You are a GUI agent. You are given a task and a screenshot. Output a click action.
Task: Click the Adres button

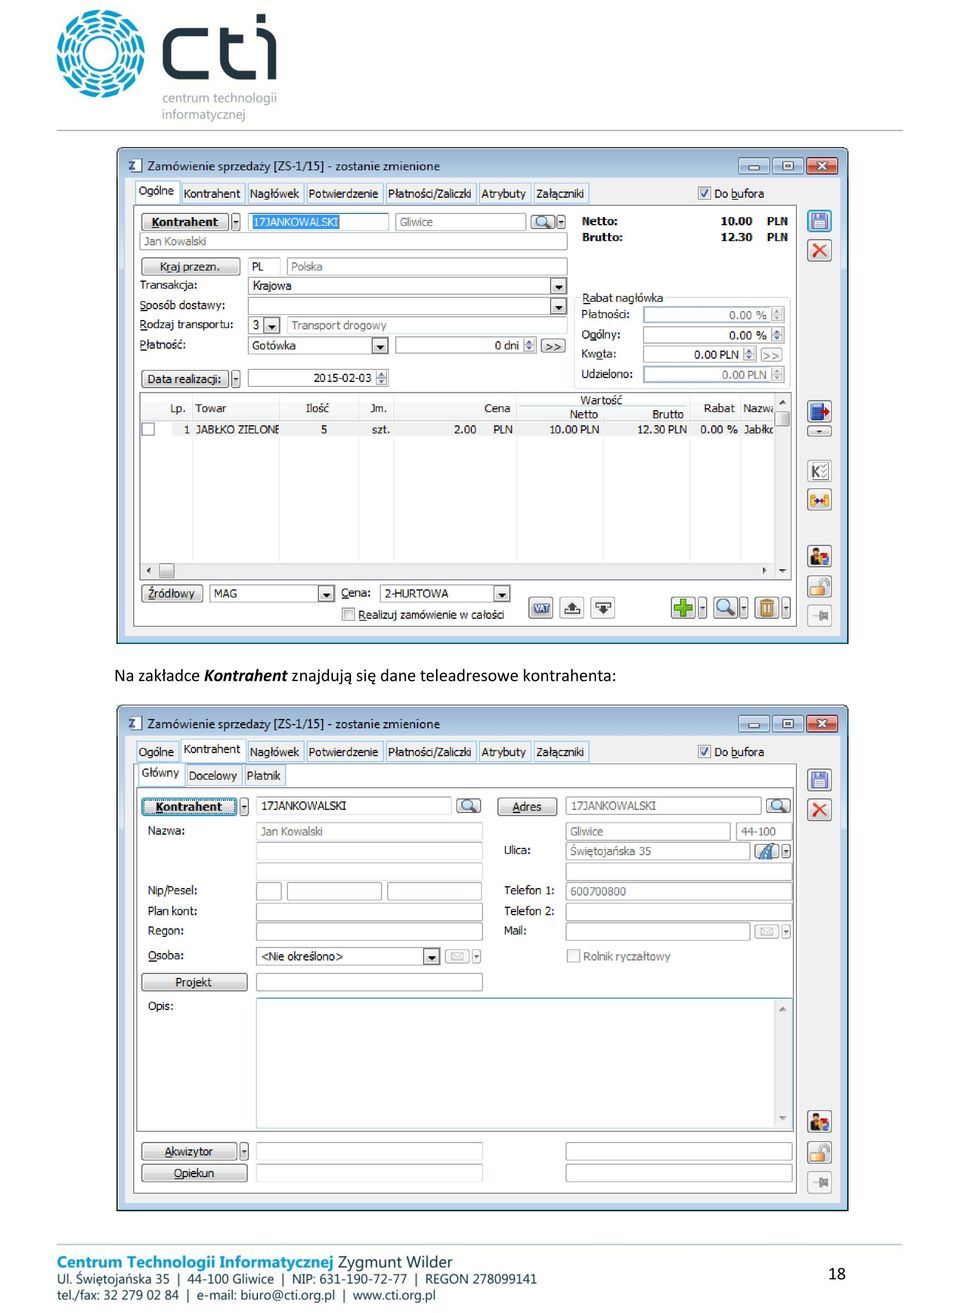pos(526,807)
